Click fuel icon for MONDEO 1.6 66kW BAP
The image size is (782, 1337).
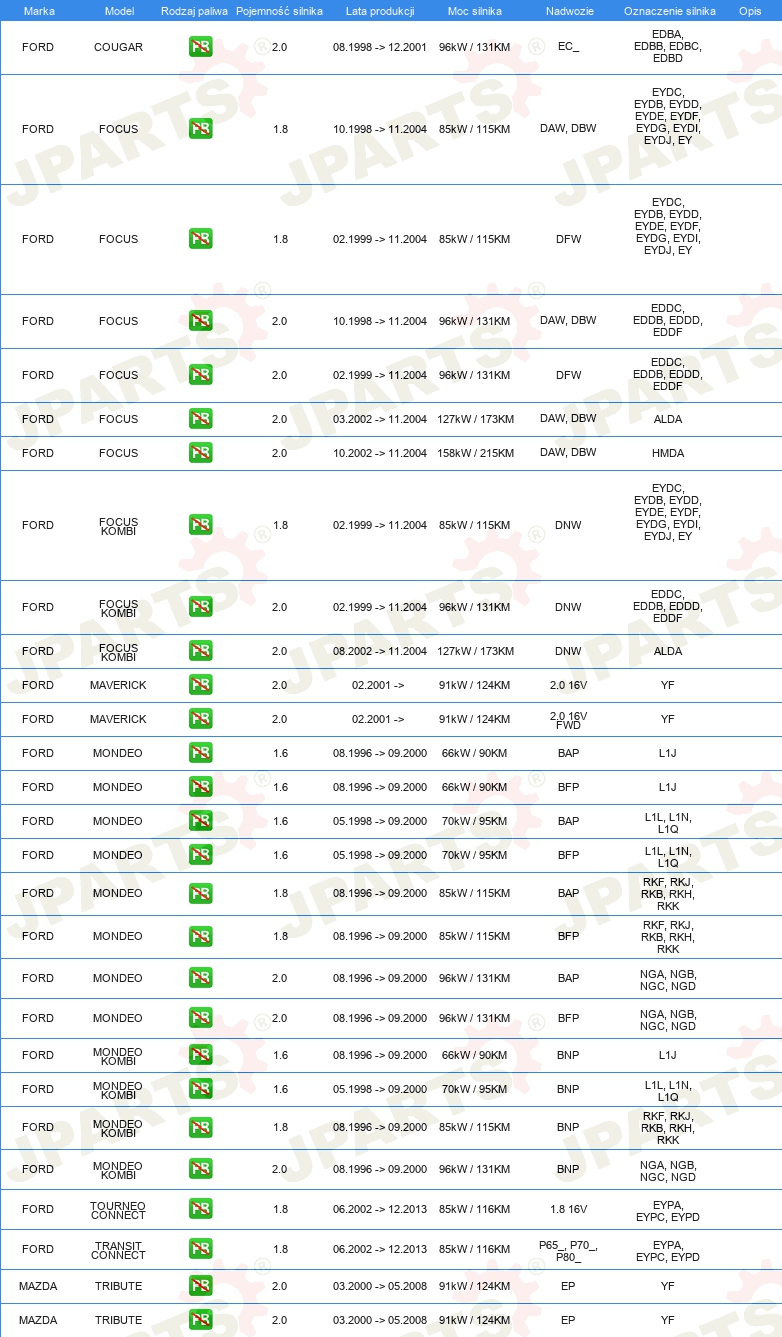201,753
